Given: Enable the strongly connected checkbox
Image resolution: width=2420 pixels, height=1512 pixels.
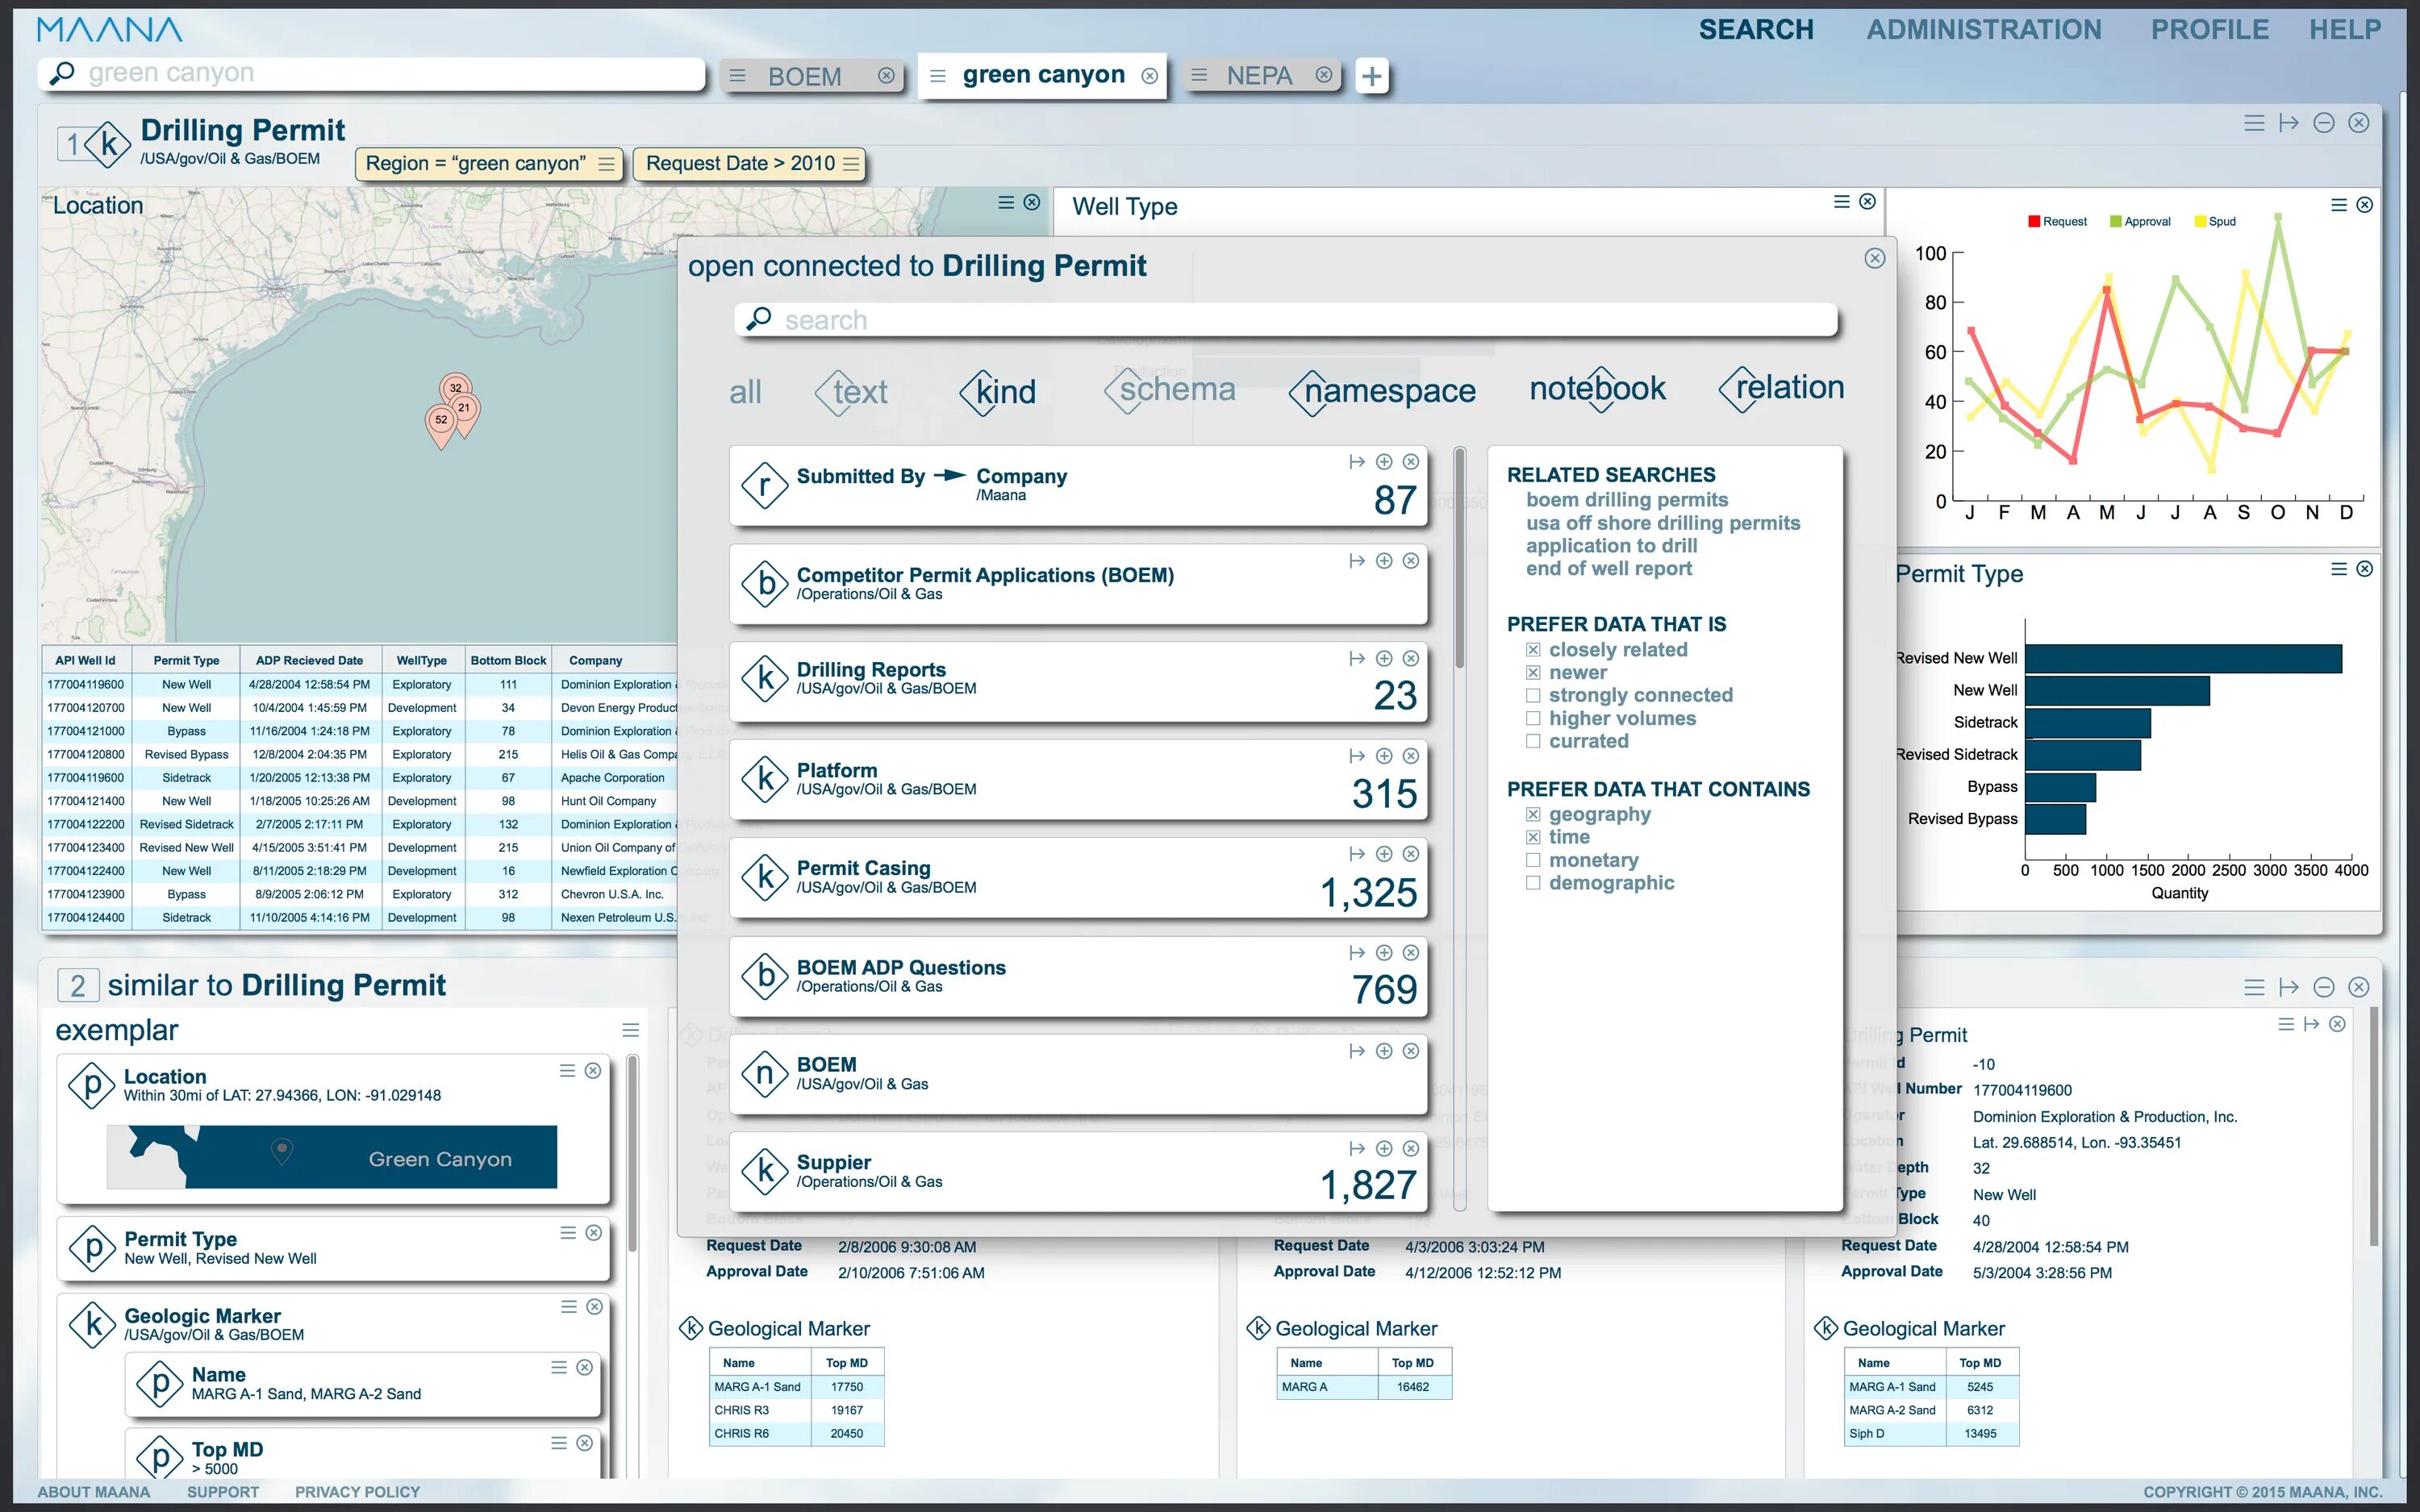Looking at the screenshot, I should click(1533, 695).
